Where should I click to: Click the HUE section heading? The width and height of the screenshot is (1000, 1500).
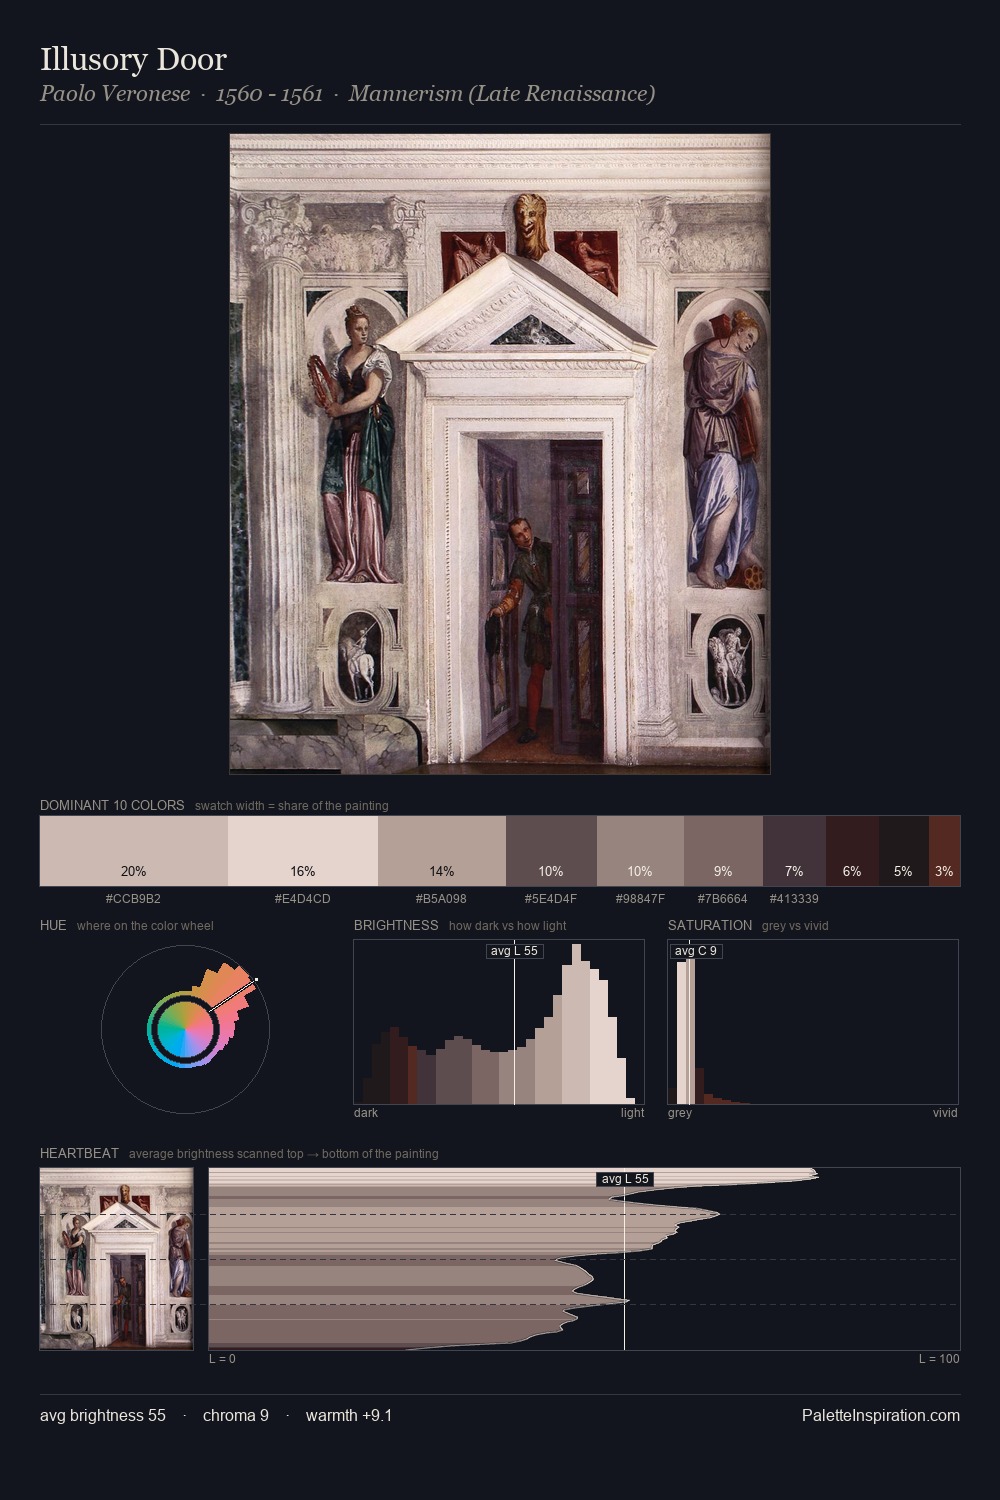53,925
